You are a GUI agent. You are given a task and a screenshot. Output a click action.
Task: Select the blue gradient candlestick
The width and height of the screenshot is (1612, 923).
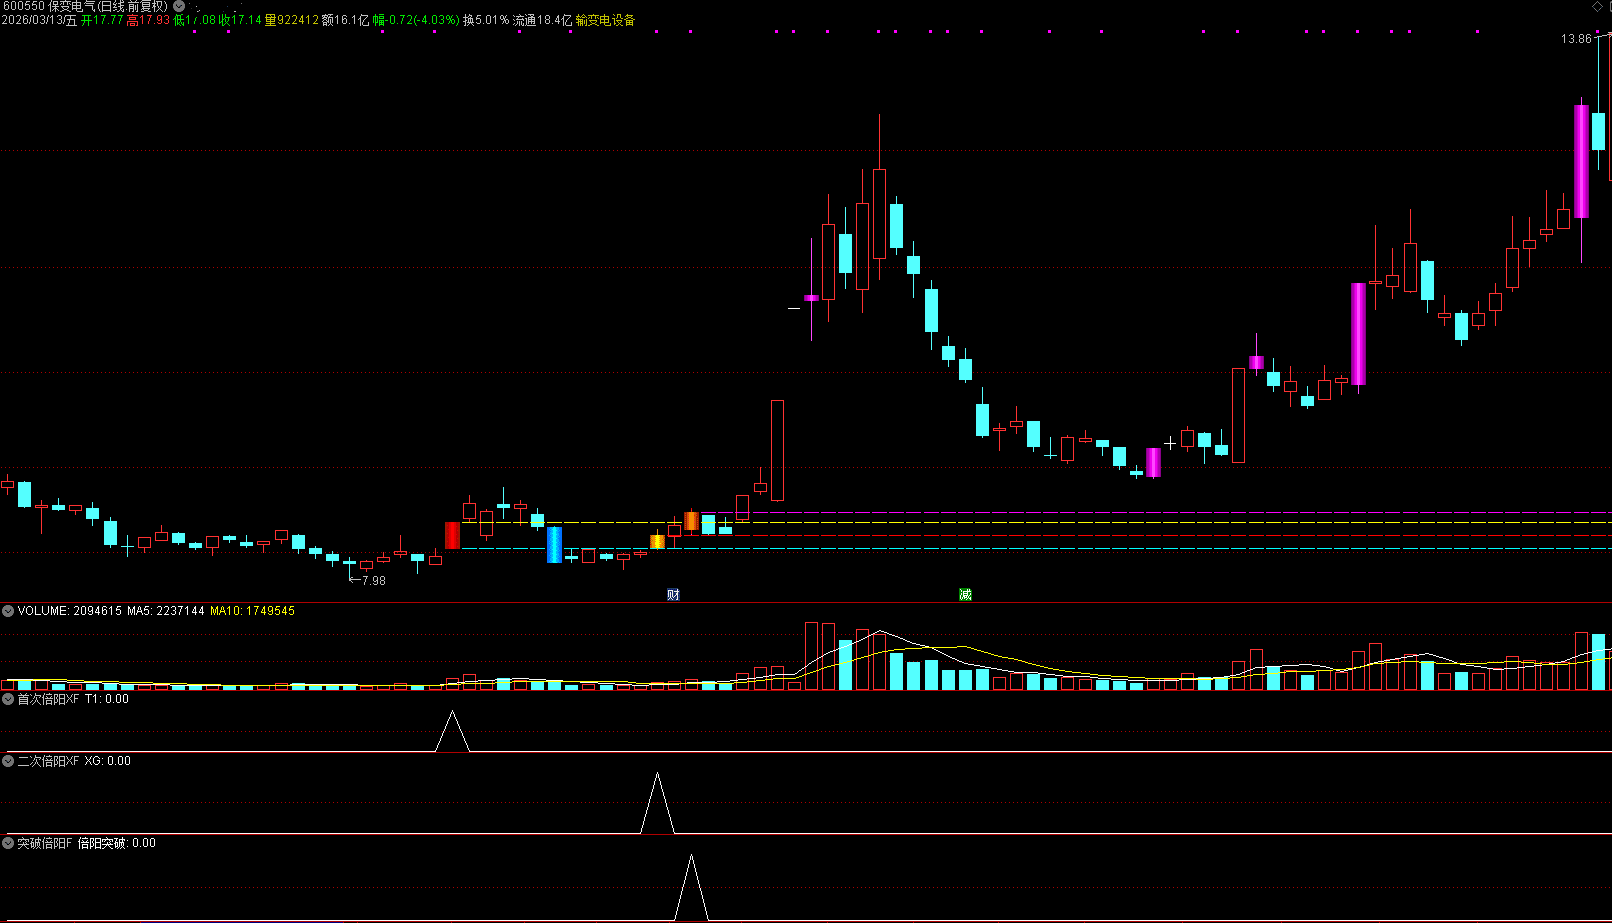click(554, 545)
